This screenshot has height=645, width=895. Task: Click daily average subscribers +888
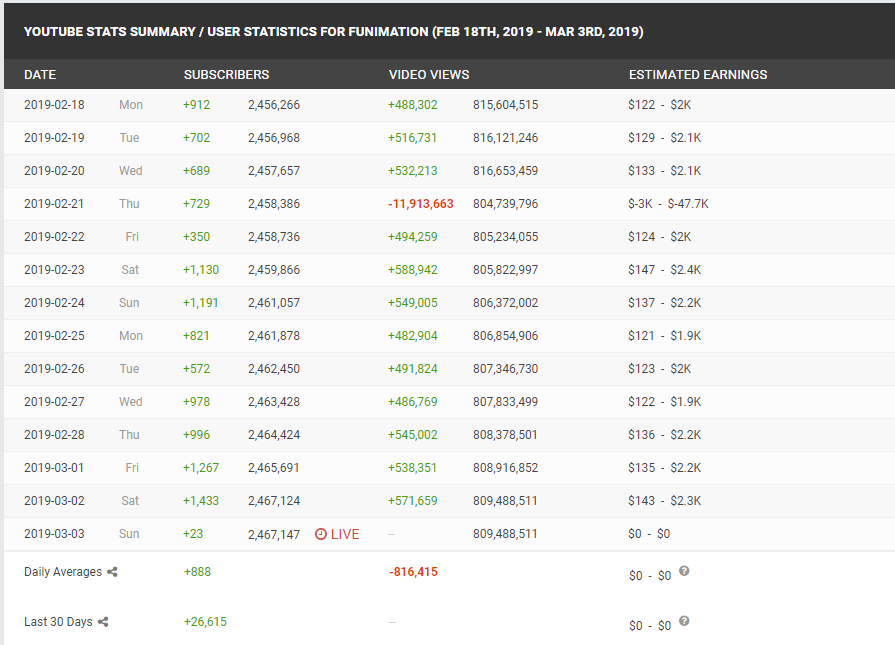point(197,572)
